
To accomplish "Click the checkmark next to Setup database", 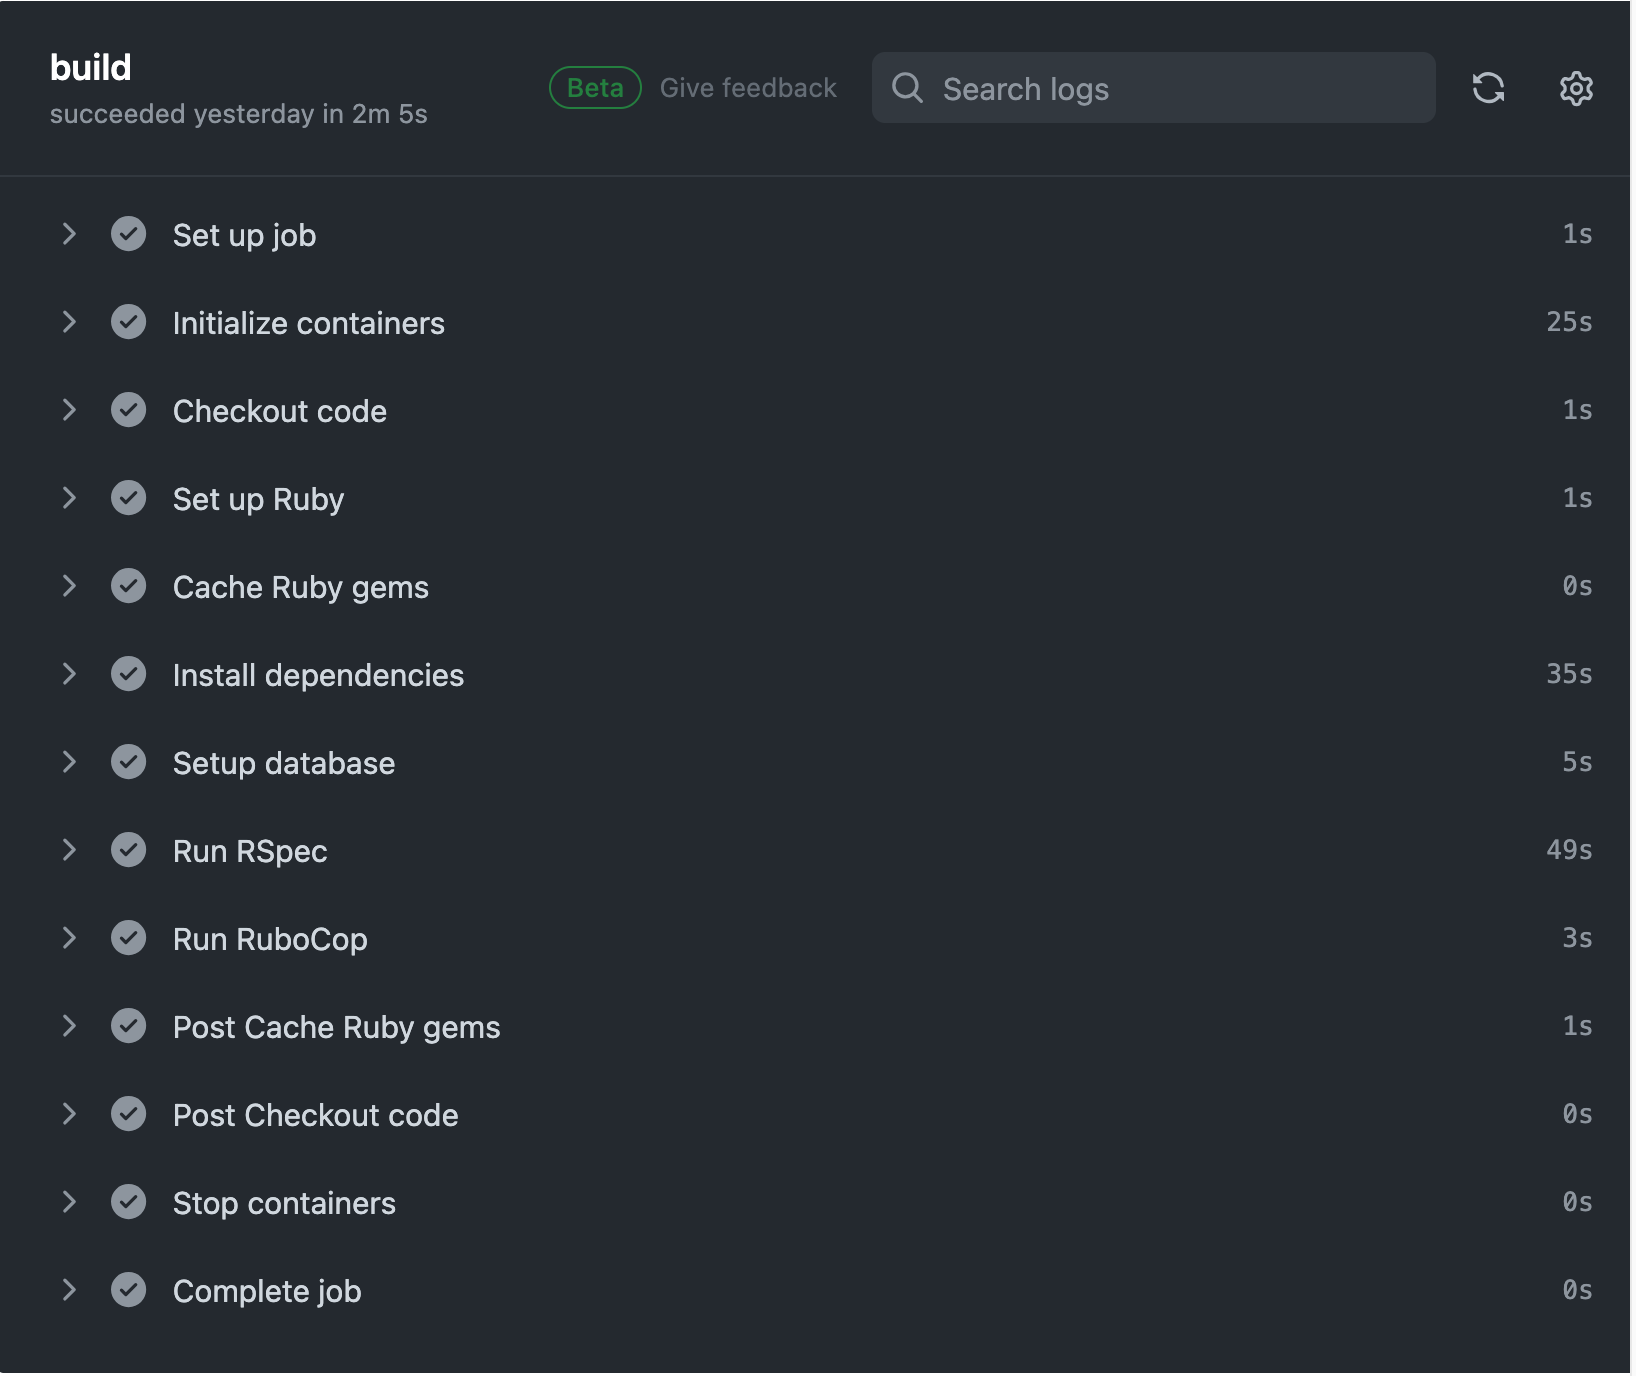I will 130,762.
